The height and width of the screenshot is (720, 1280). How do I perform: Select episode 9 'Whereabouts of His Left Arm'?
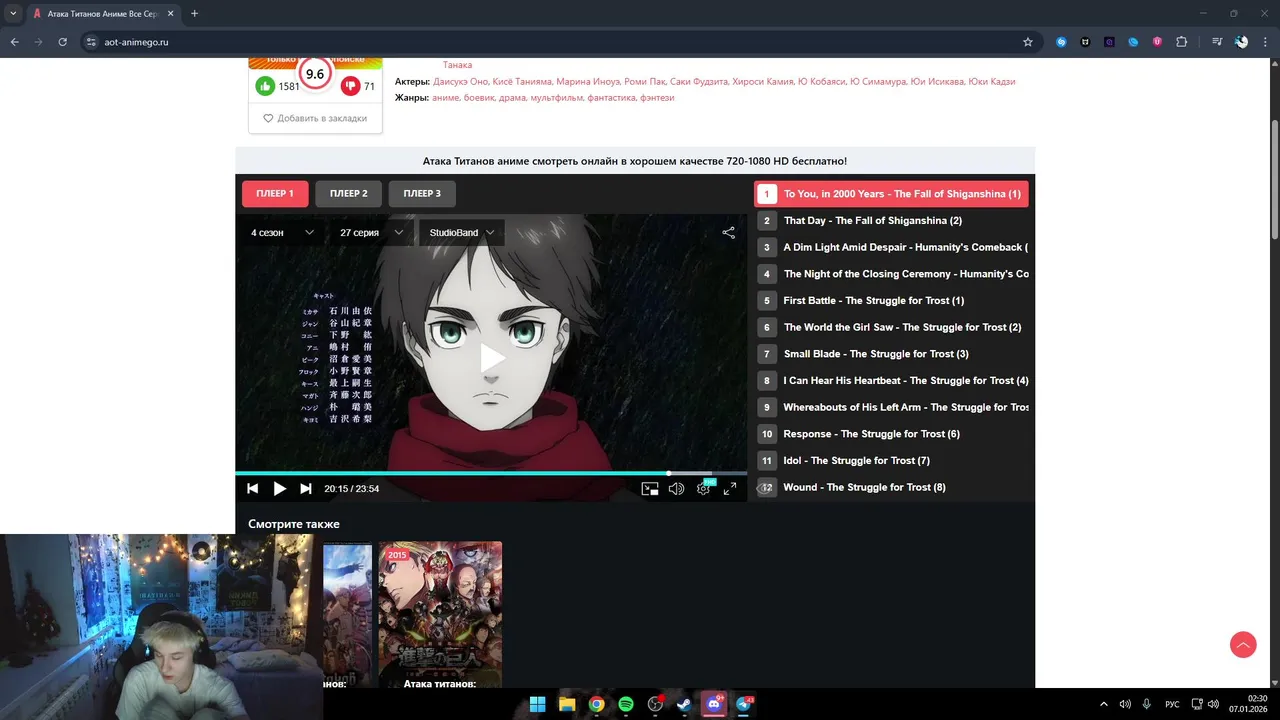(891, 407)
